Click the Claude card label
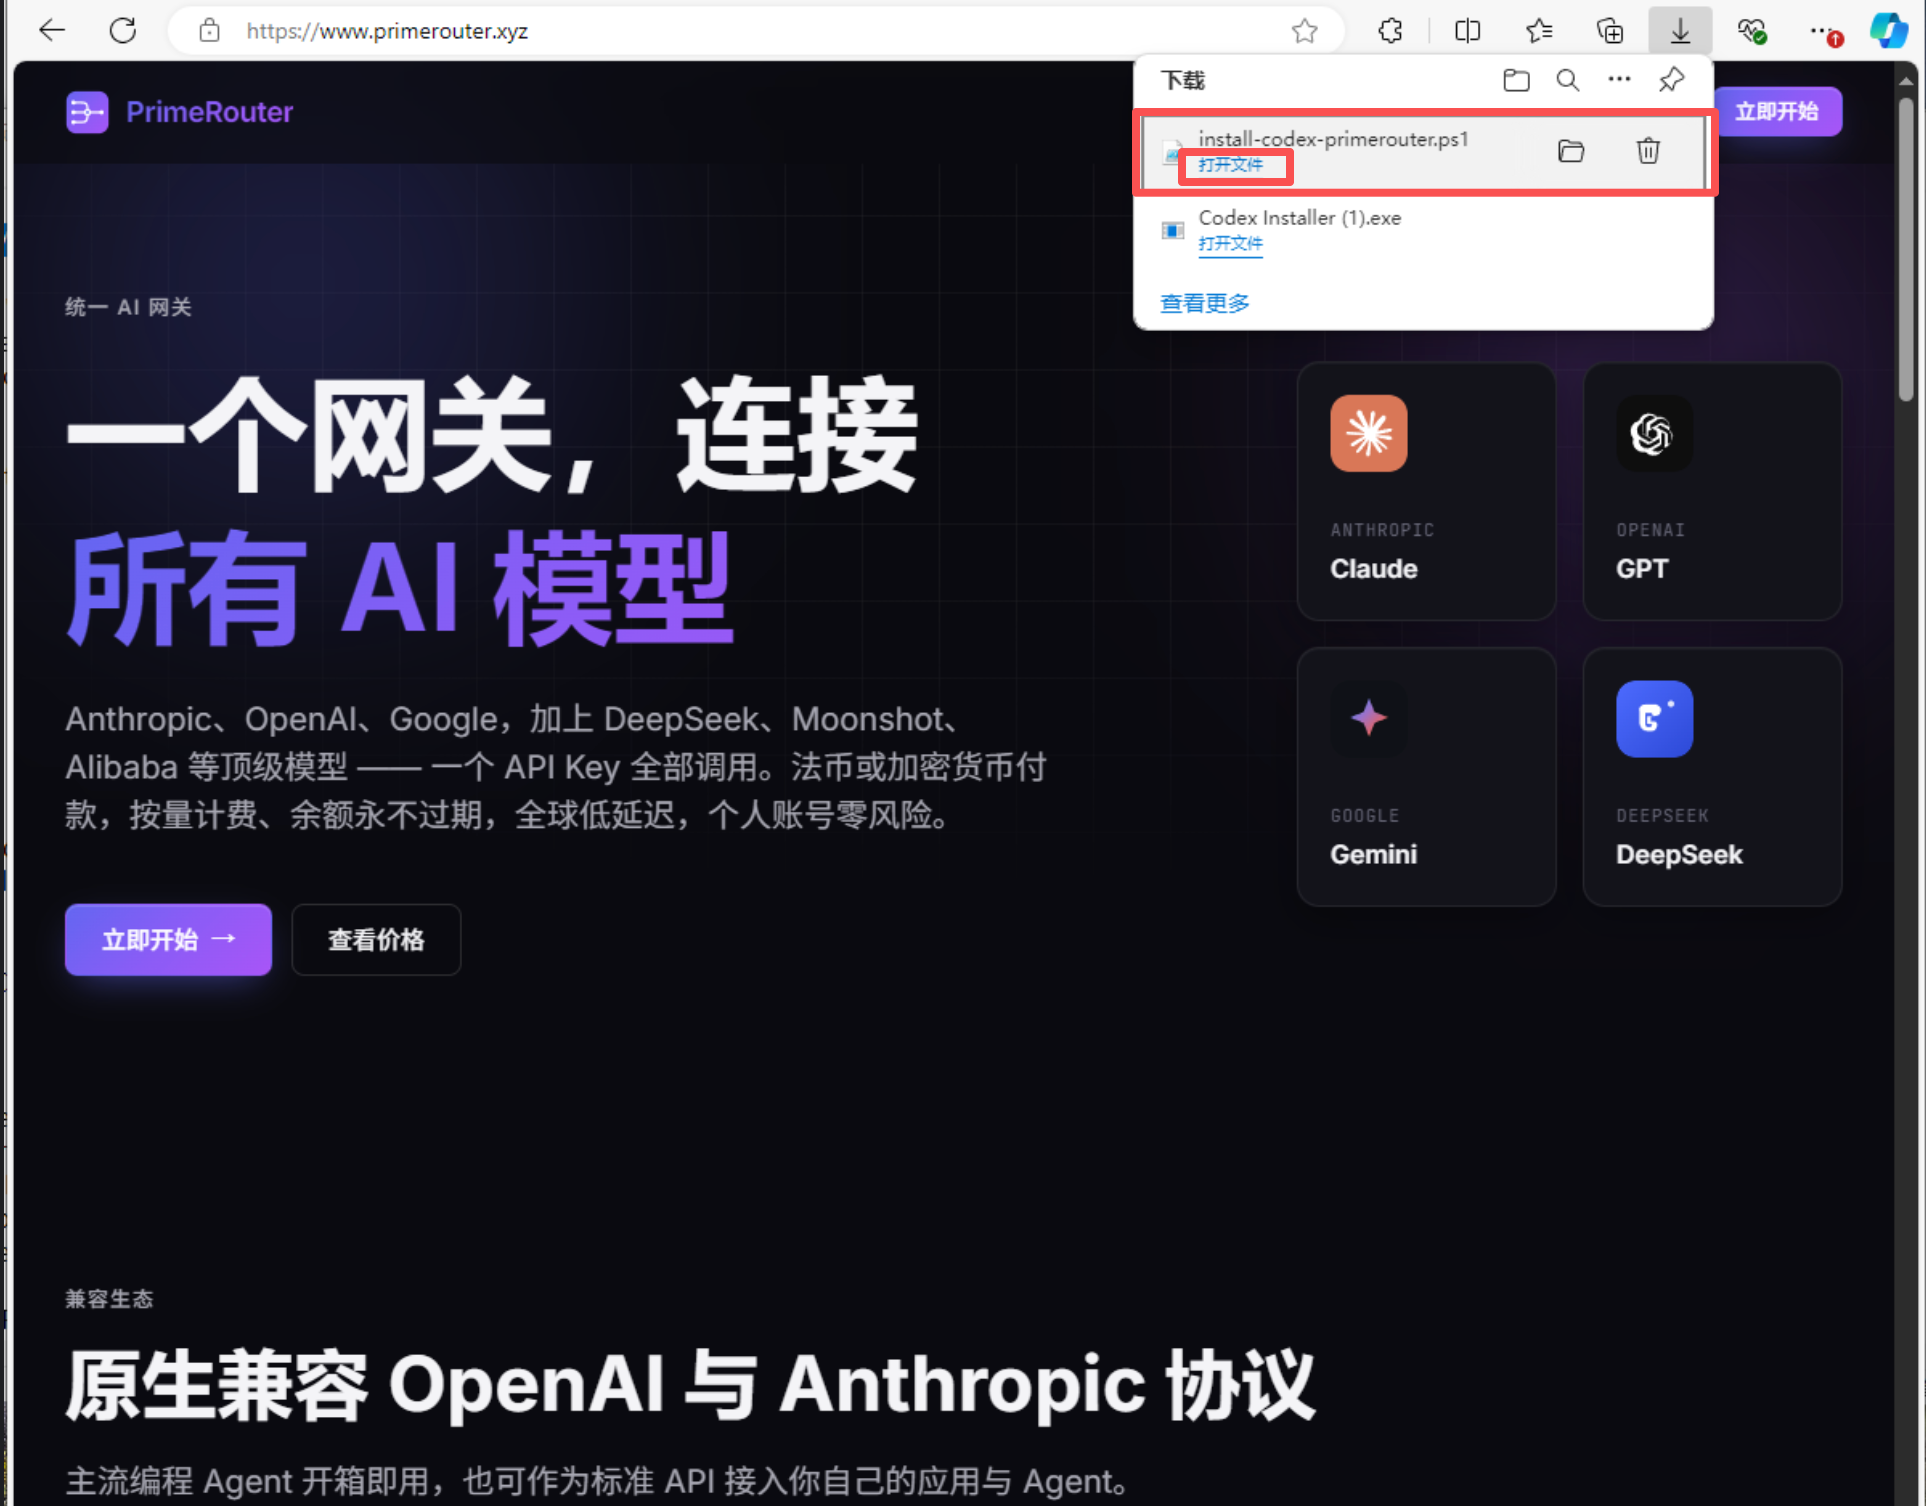1926x1506 pixels. pyautogui.click(x=1373, y=569)
